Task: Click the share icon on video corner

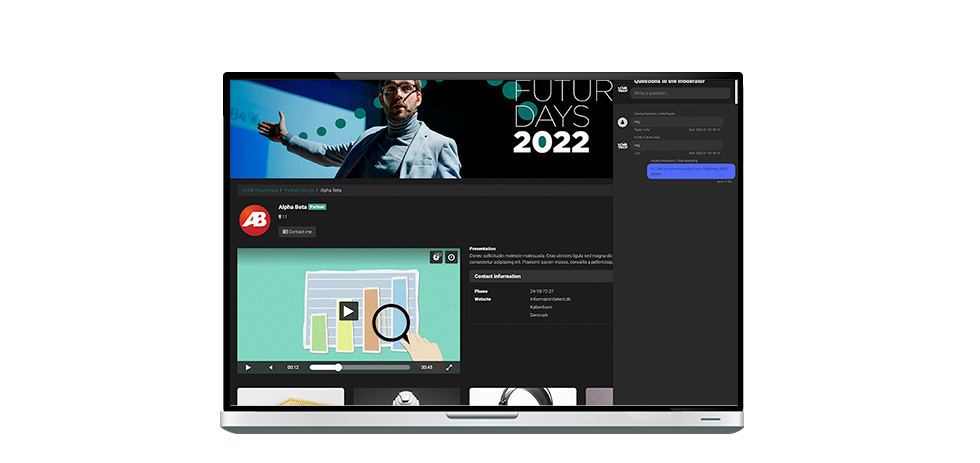Action: tap(436, 257)
